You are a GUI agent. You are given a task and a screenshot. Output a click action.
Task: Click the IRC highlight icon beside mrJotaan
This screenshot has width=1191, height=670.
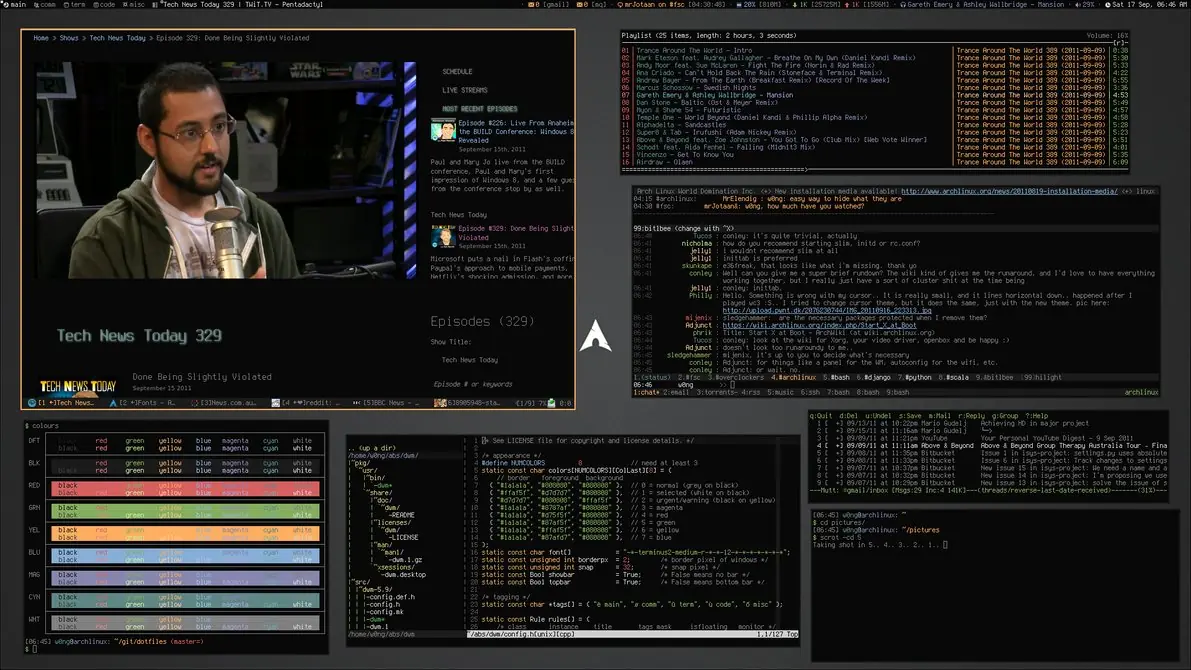[620, 5]
